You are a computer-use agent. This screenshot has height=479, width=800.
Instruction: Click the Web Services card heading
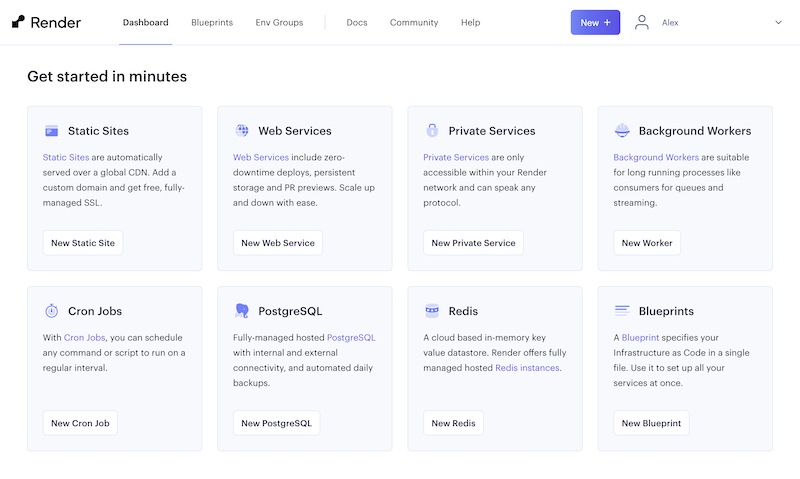[x=294, y=131]
